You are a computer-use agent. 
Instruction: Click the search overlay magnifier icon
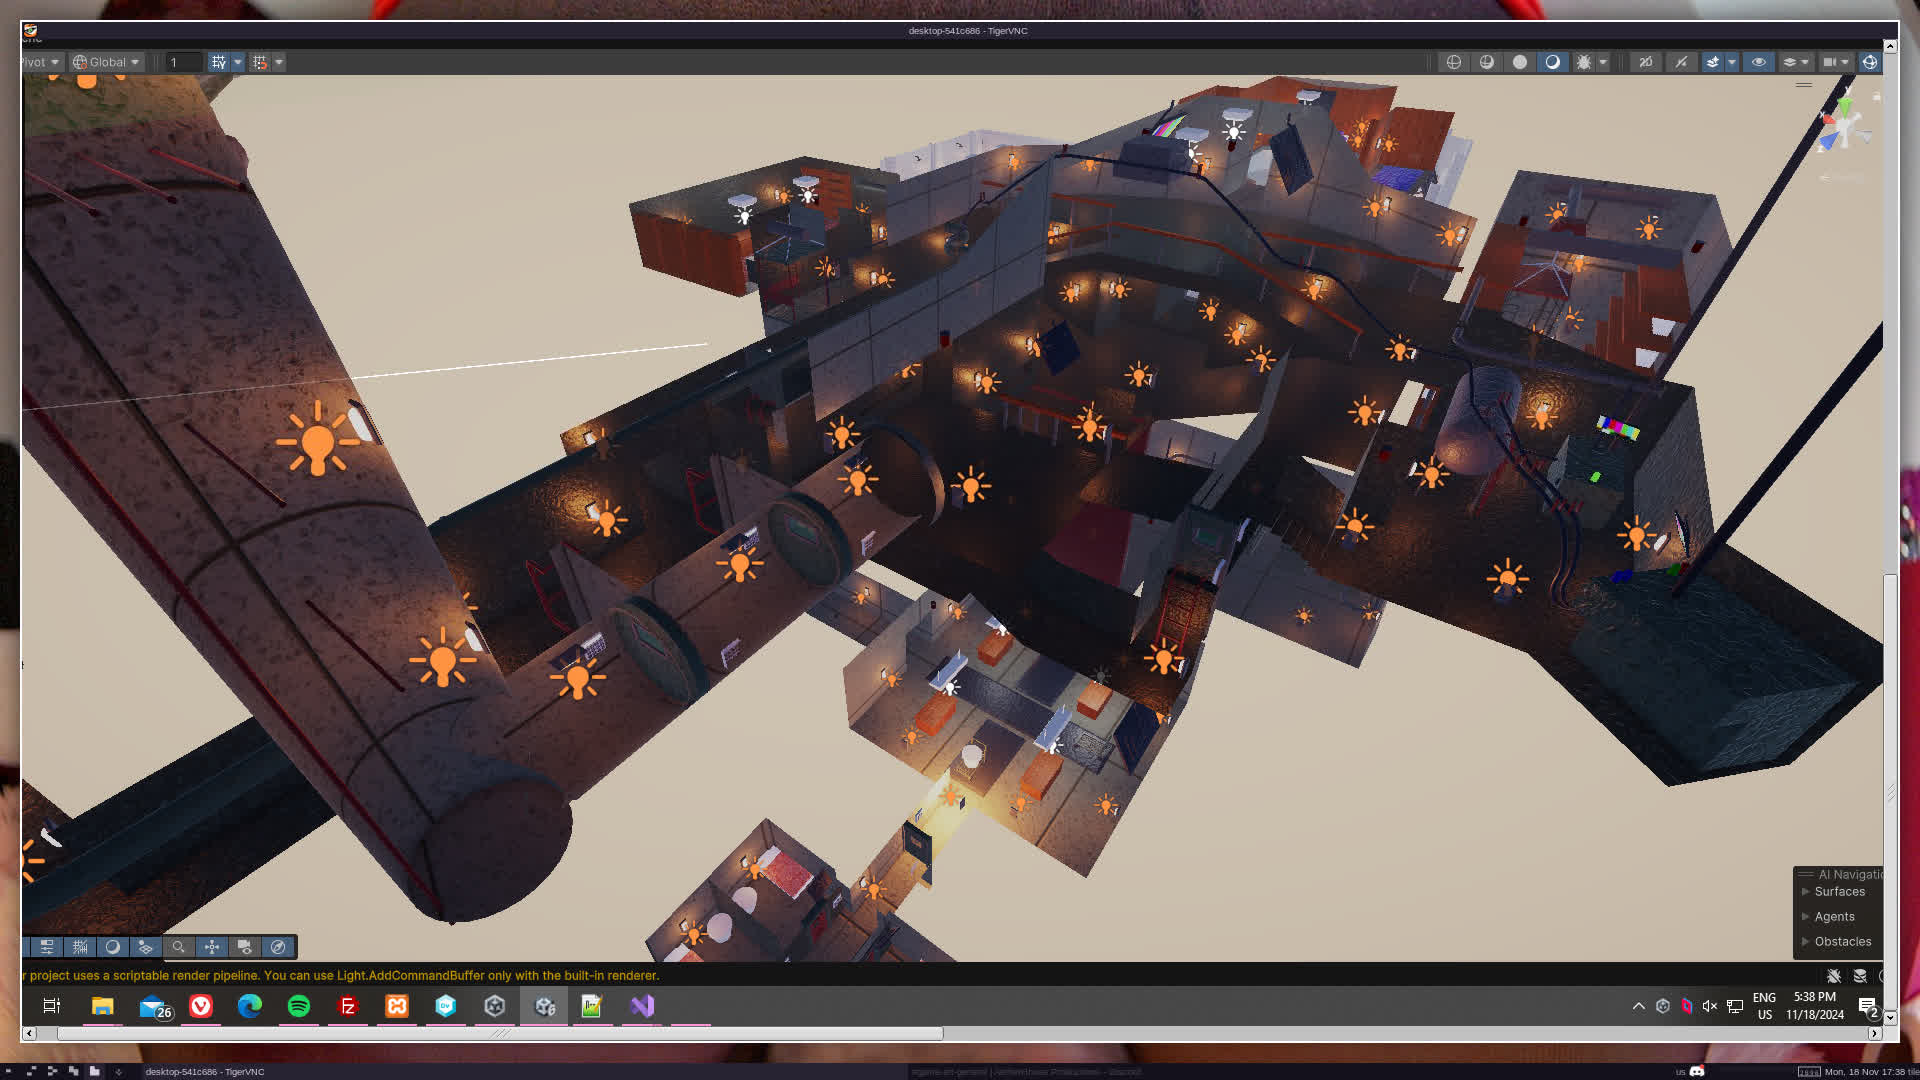click(179, 947)
